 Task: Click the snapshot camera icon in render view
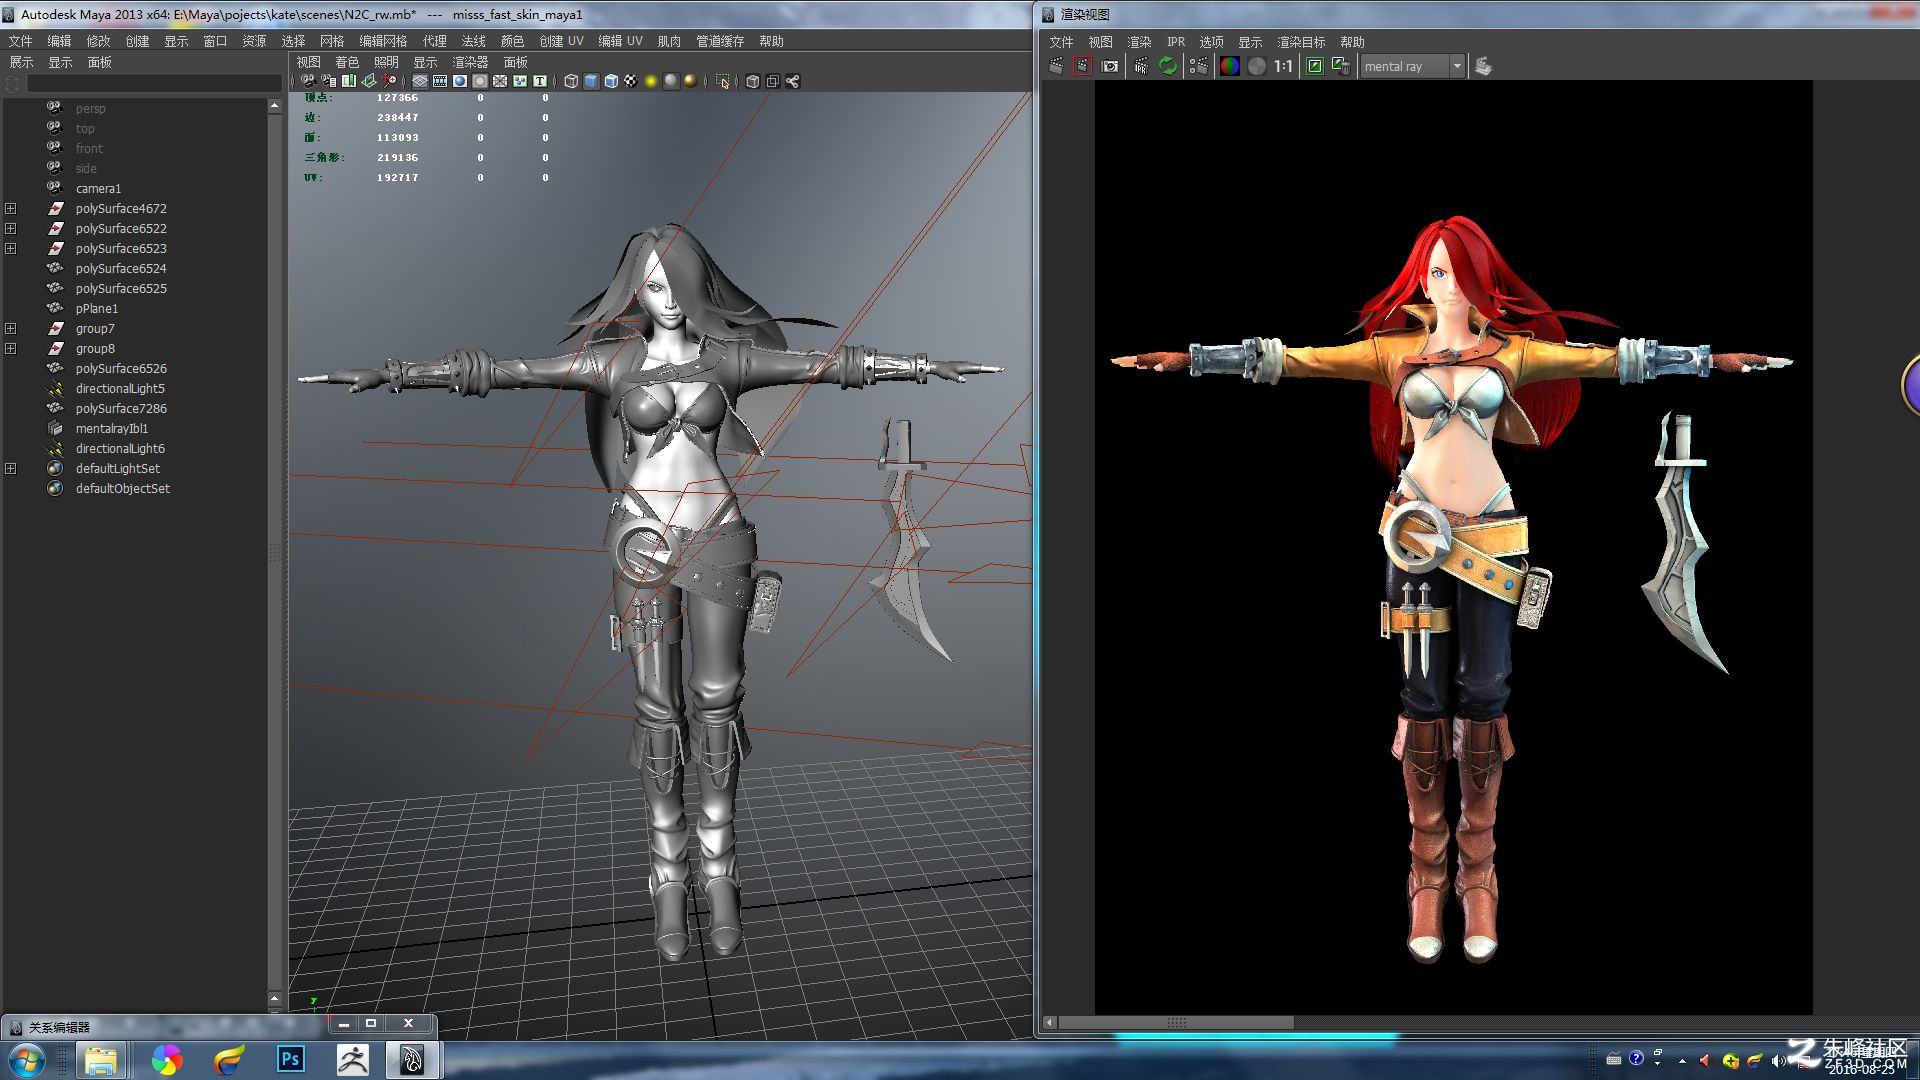tap(1109, 66)
